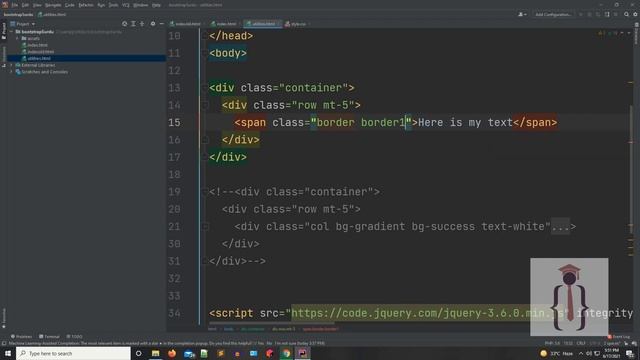Click body breadcrumb in editor footer

coord(229,329)
